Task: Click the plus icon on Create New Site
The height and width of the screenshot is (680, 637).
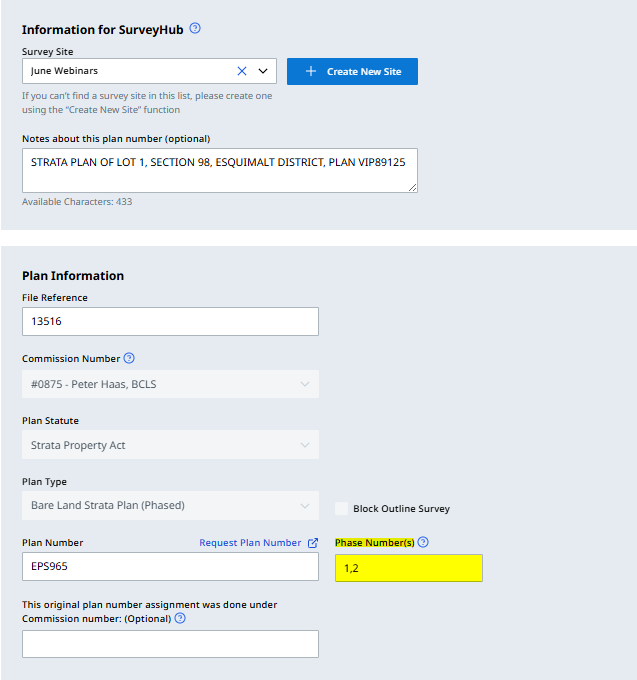Action: pyautogui.click(x=311, y=72)
